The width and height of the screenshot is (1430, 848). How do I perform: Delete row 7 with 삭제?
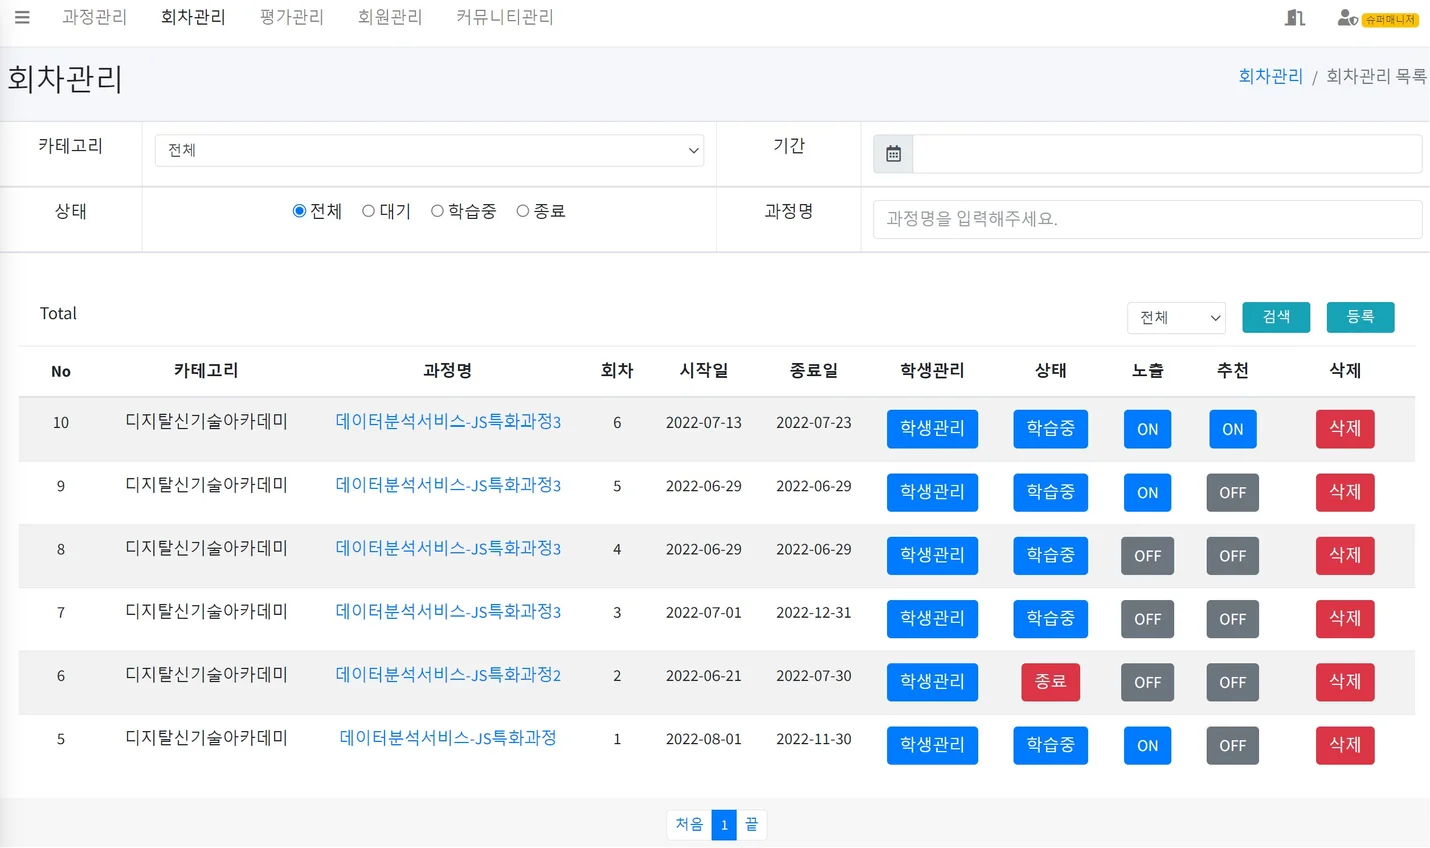coord(1345,619)
